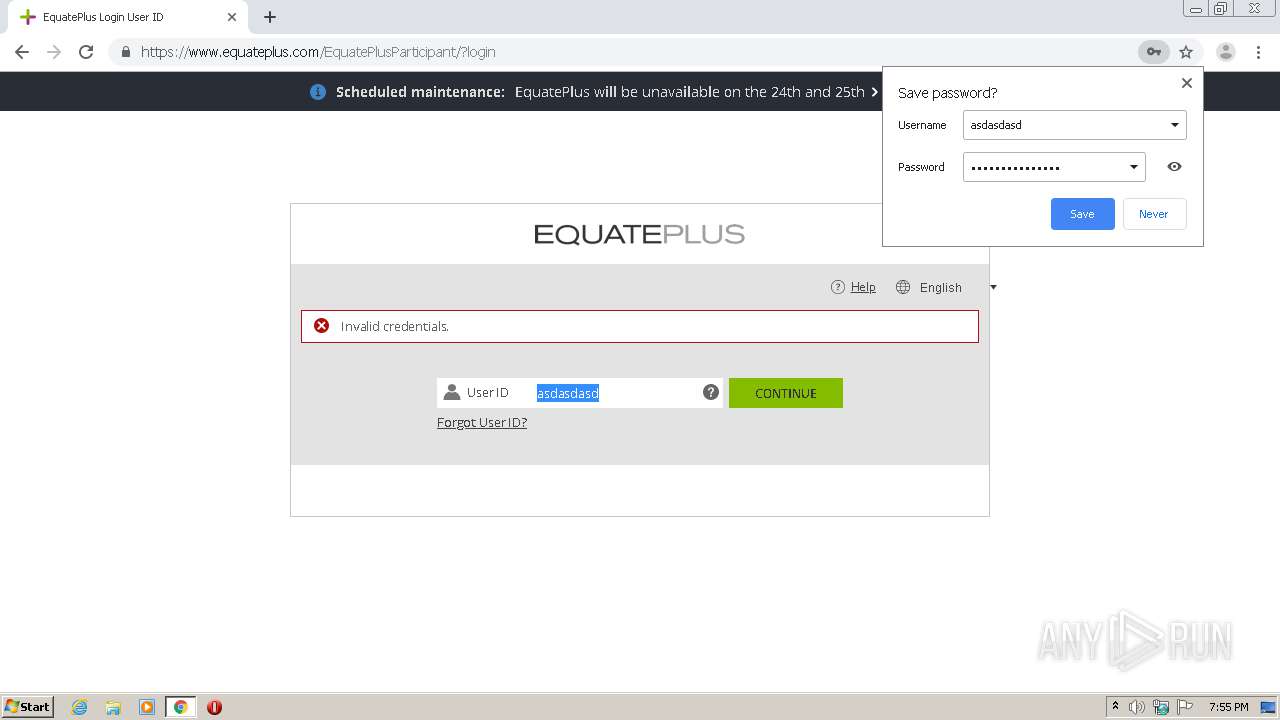1280x720 pixels.
Task: Go back using the browser back arrow
Action: pyautogui.click(x=22, y=52)
